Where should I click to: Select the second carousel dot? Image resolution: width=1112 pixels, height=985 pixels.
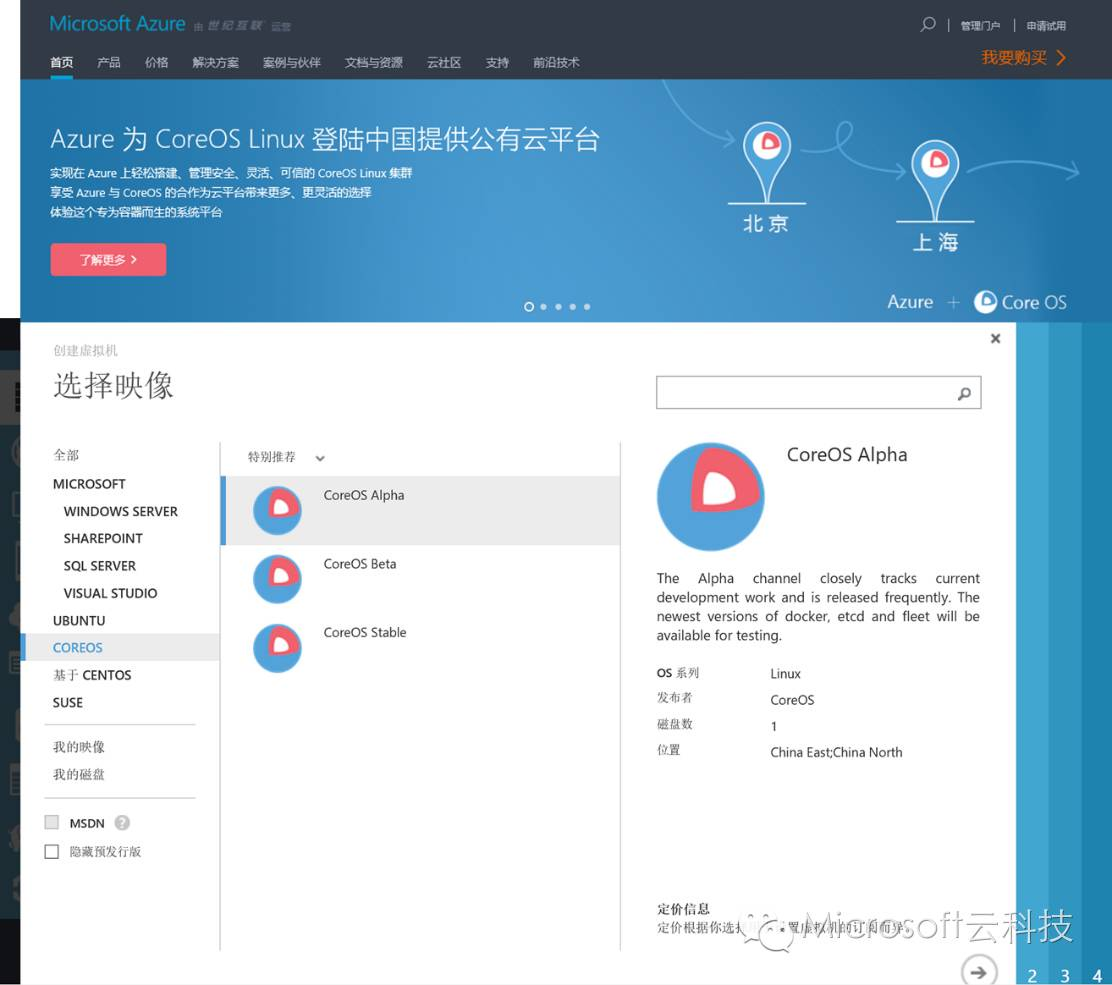click(543, 307)
